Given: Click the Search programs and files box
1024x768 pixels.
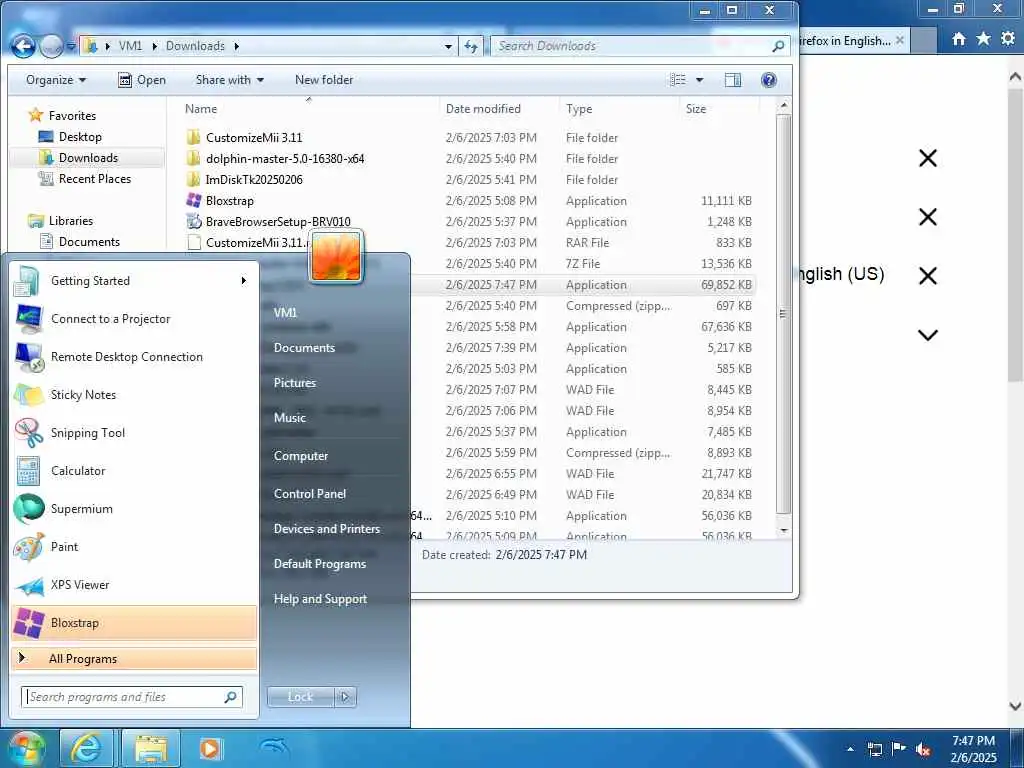Looking at the screenshot, I should click(x=132, y=697).
